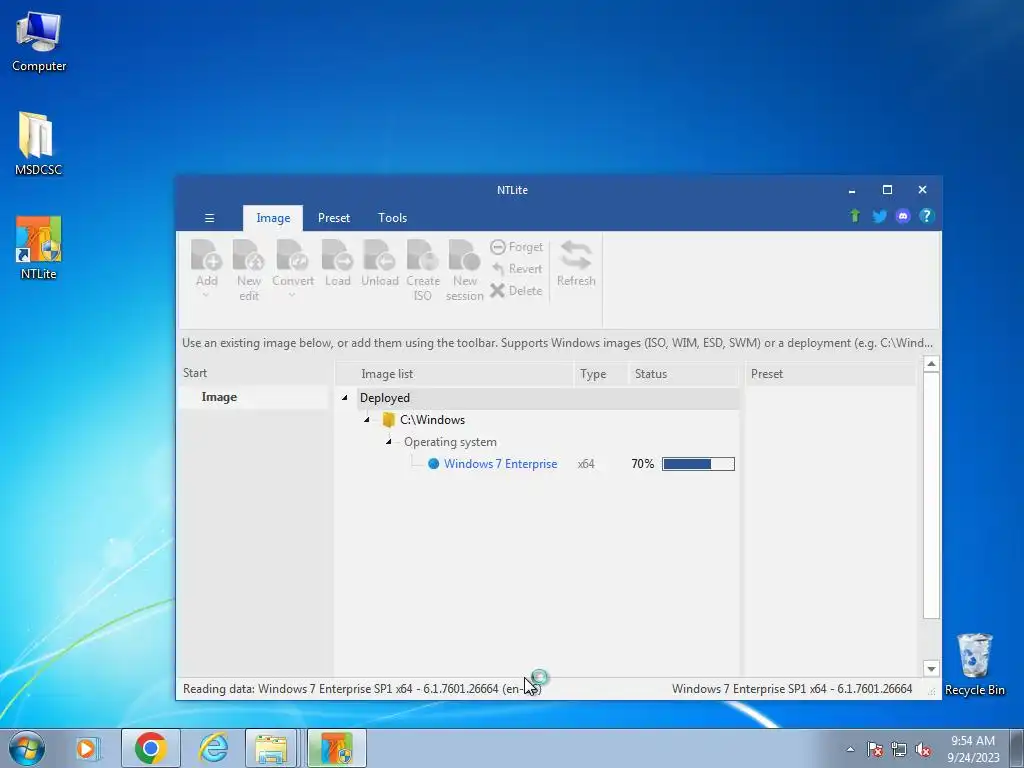Click the taskbar clock showing 9:54 AM
The image size is (1024, 768).
click(973, 748)
